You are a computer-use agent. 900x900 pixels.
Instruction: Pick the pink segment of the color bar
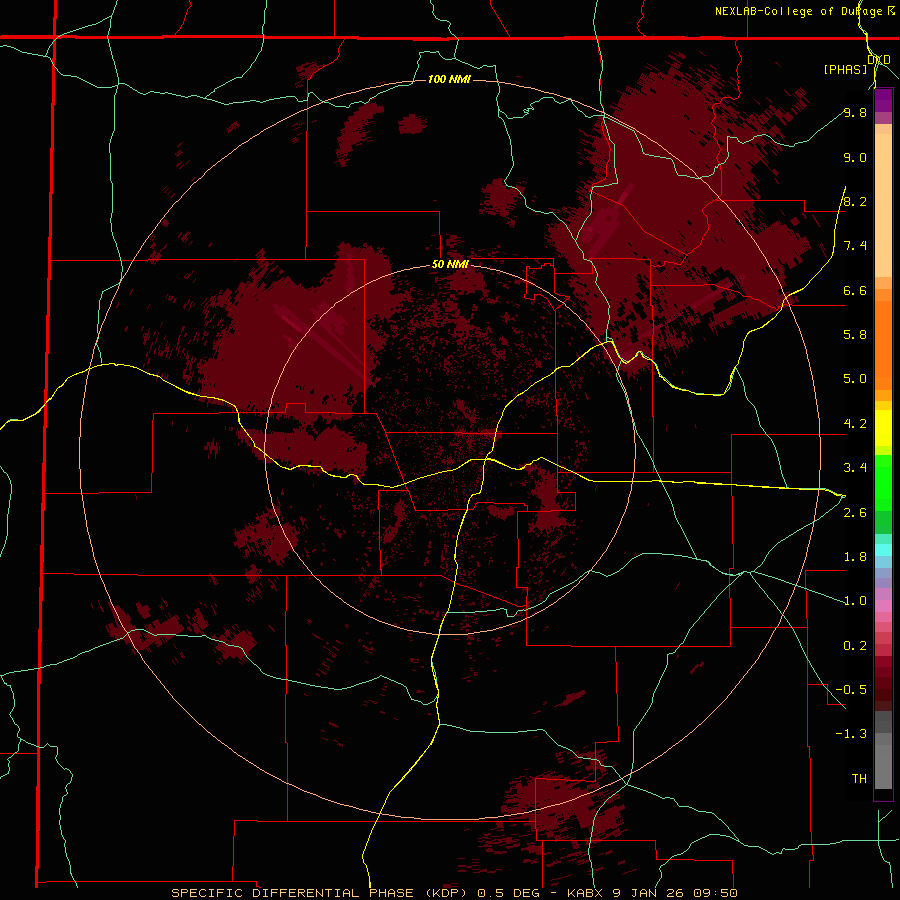(x=883, y=606)
